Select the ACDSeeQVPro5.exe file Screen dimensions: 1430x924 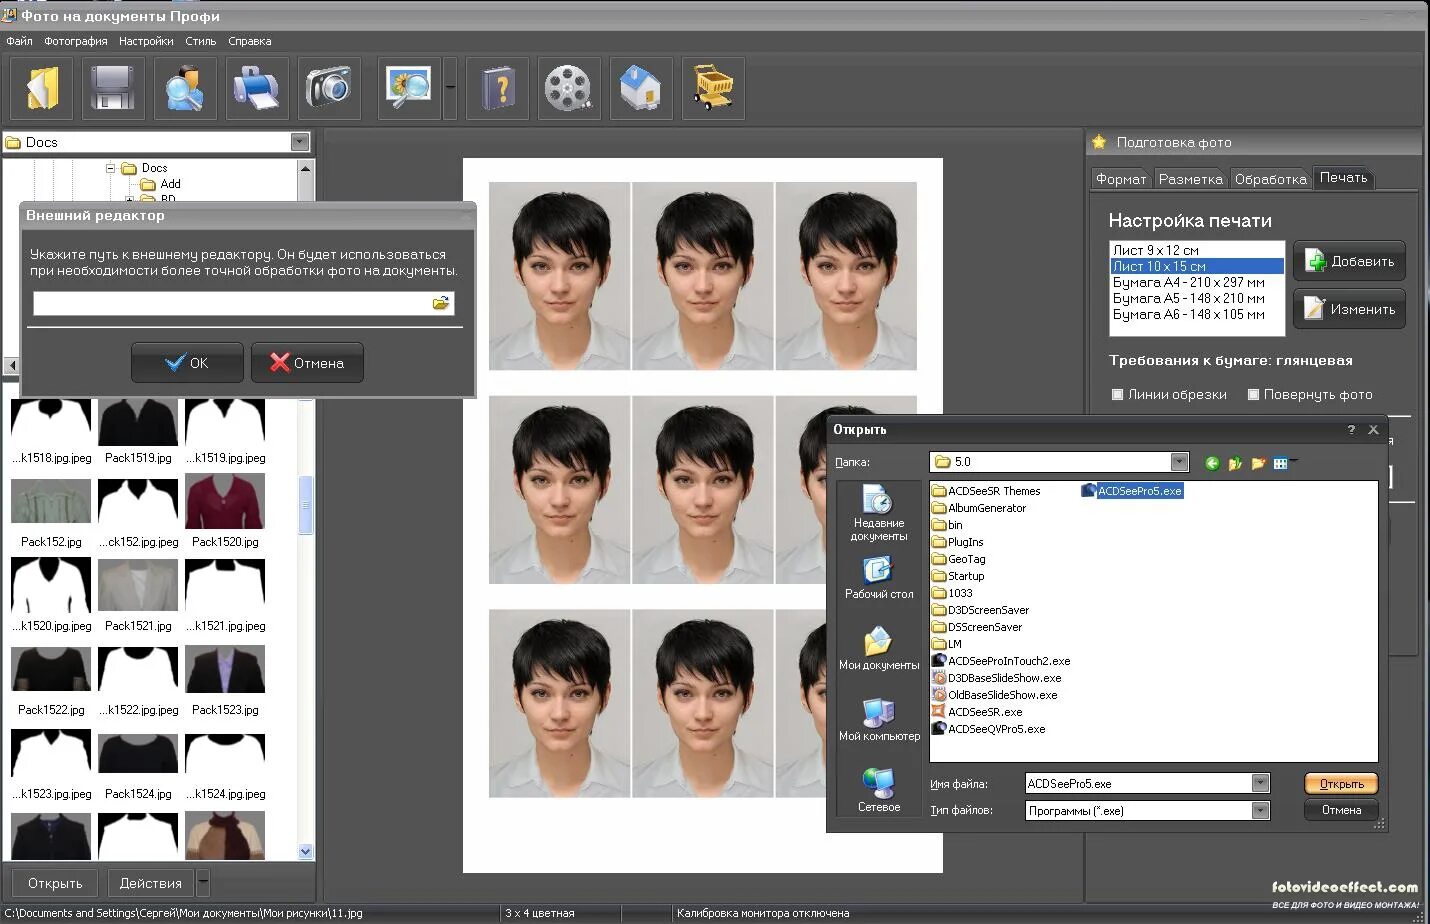988,729
